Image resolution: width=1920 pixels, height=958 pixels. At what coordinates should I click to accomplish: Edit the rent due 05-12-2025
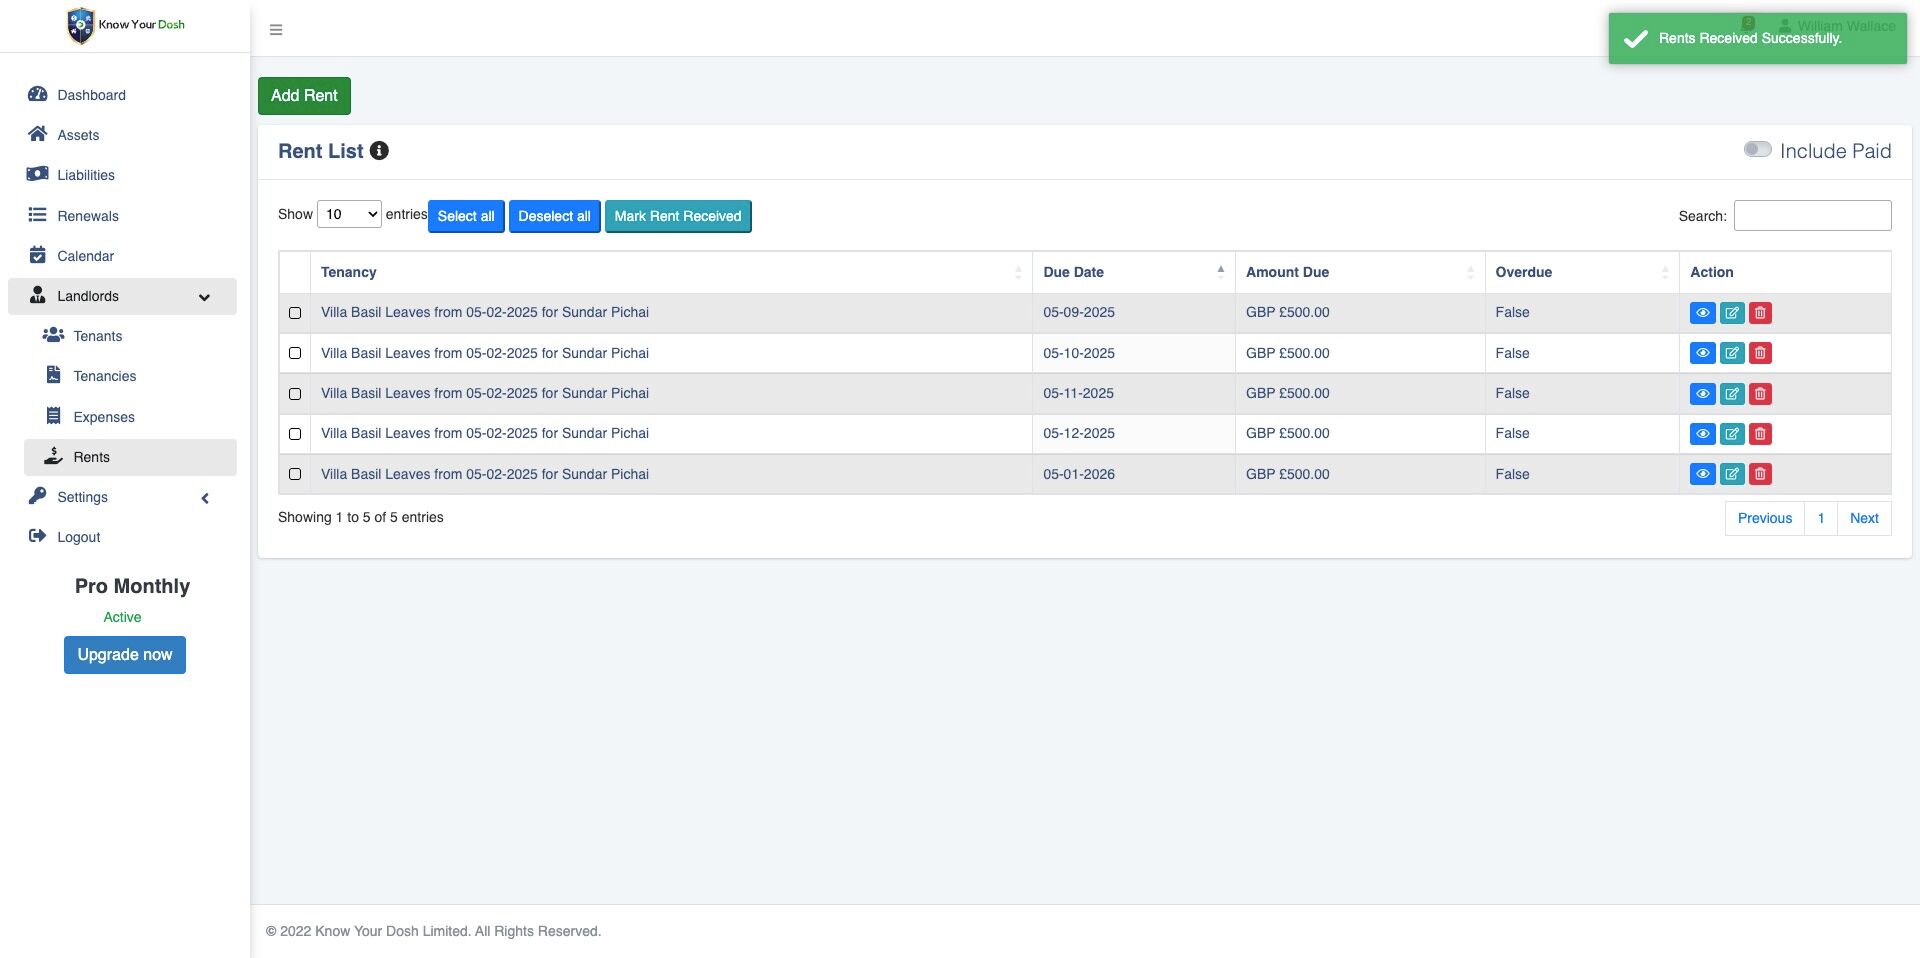[x=1732, y=434]
